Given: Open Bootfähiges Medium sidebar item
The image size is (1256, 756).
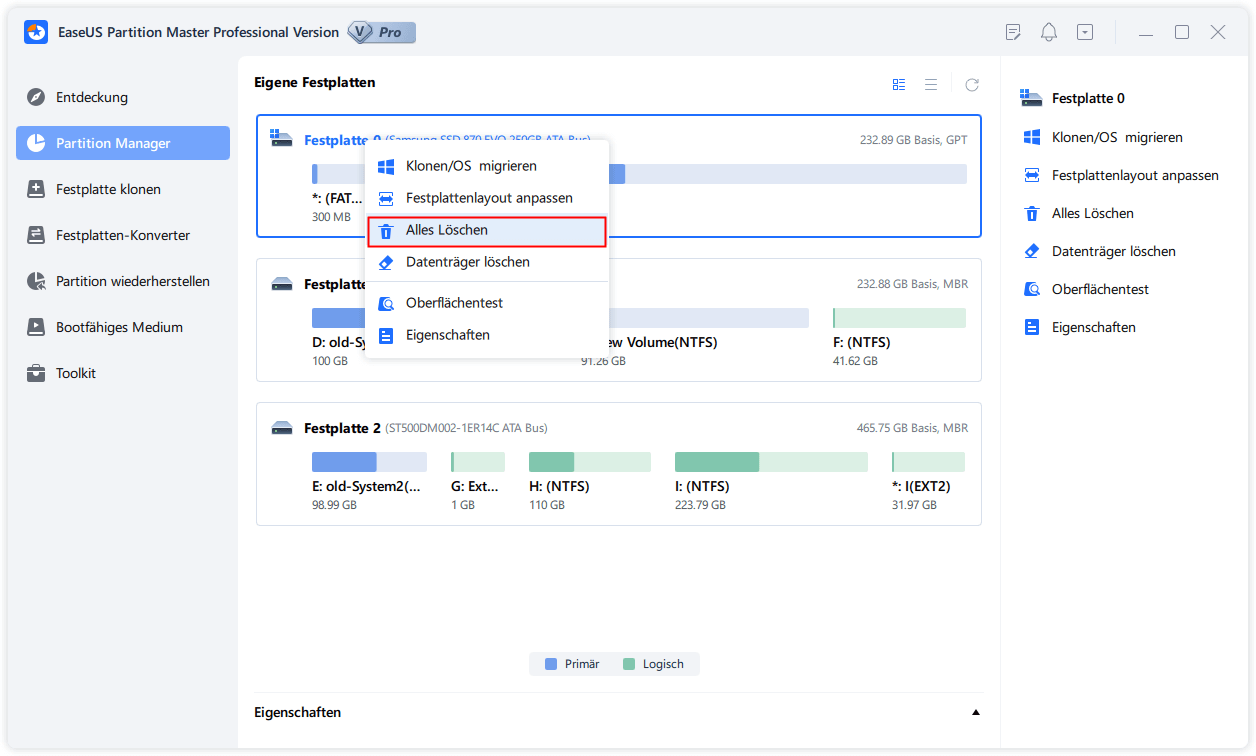Looking at the screenshot, I should 123,327.
